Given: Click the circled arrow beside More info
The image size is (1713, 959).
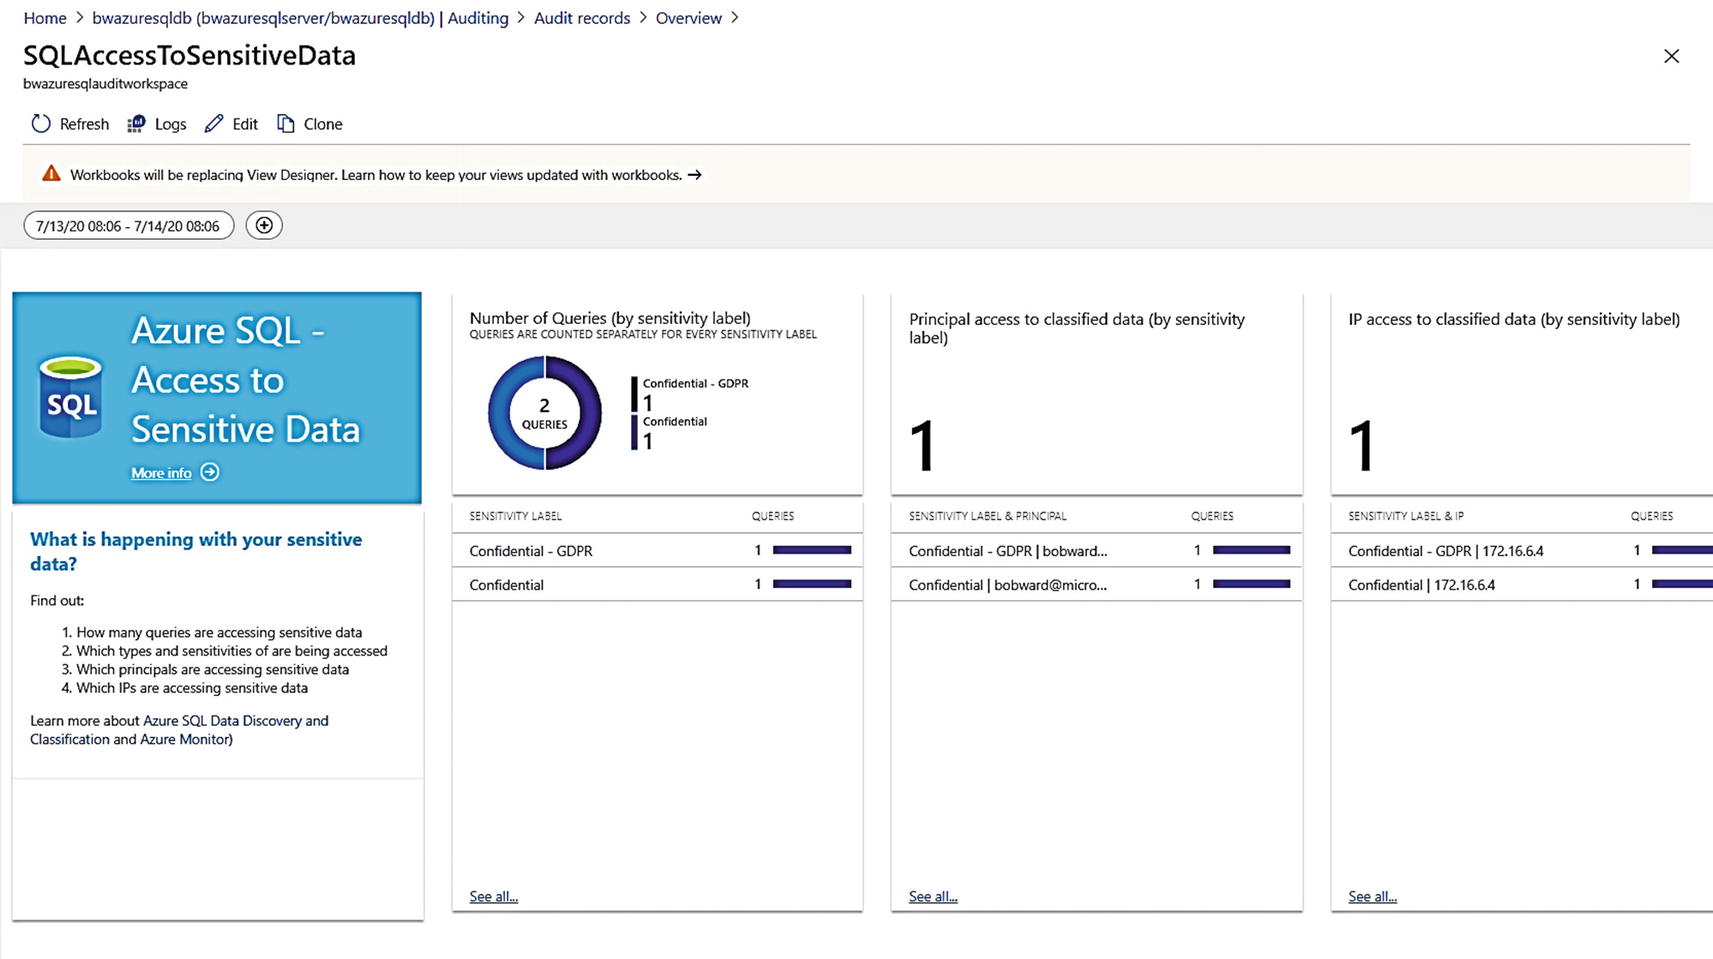Looking at the screenshot, I should pyautogui.click(x=210, y=472).
